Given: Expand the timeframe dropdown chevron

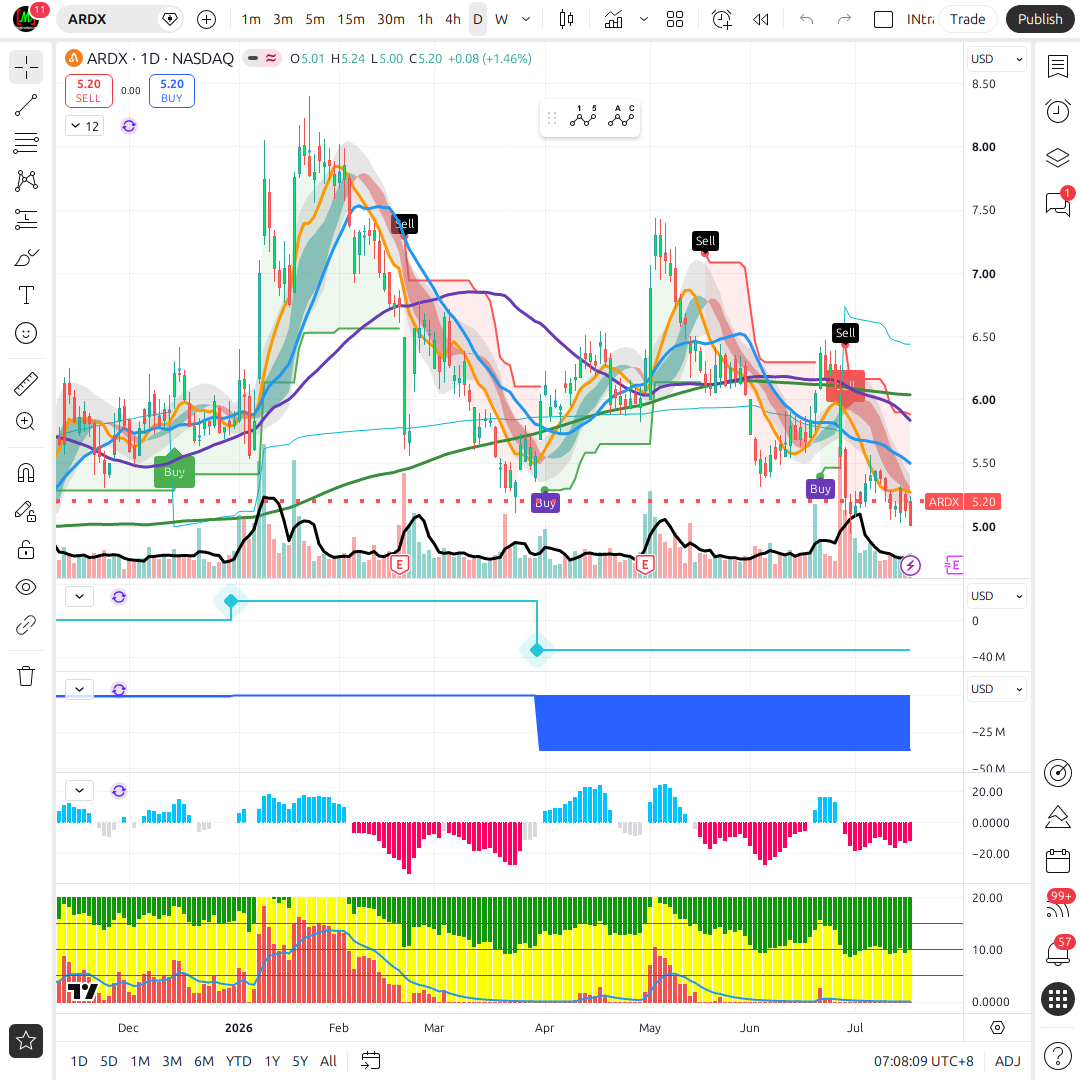Looking at the screenshot, I should [526, 19].
